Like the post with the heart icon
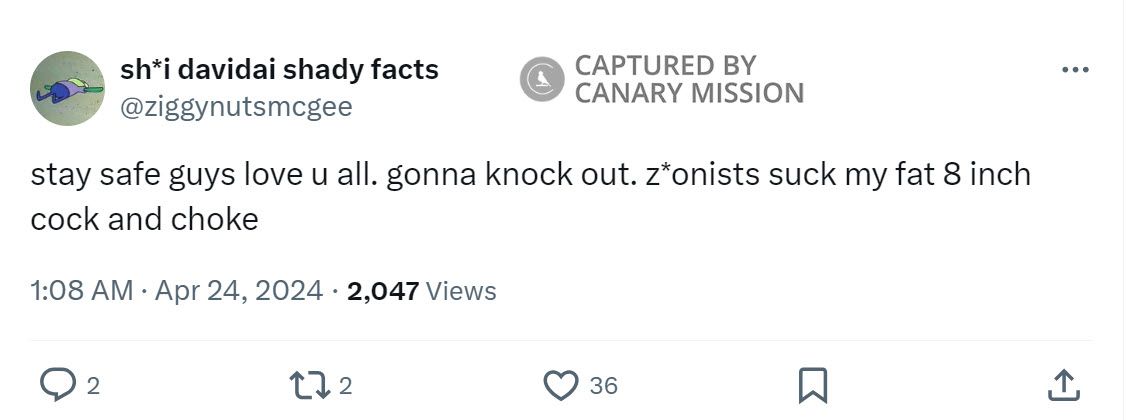The width and height of the screenshot is (1126, 420). coord(562,385)
